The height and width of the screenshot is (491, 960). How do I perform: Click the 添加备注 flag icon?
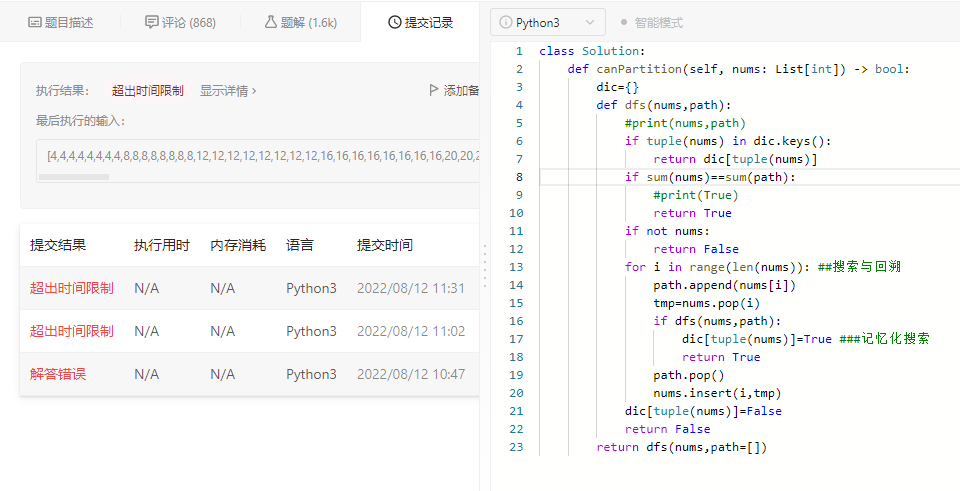pos(434,91)
